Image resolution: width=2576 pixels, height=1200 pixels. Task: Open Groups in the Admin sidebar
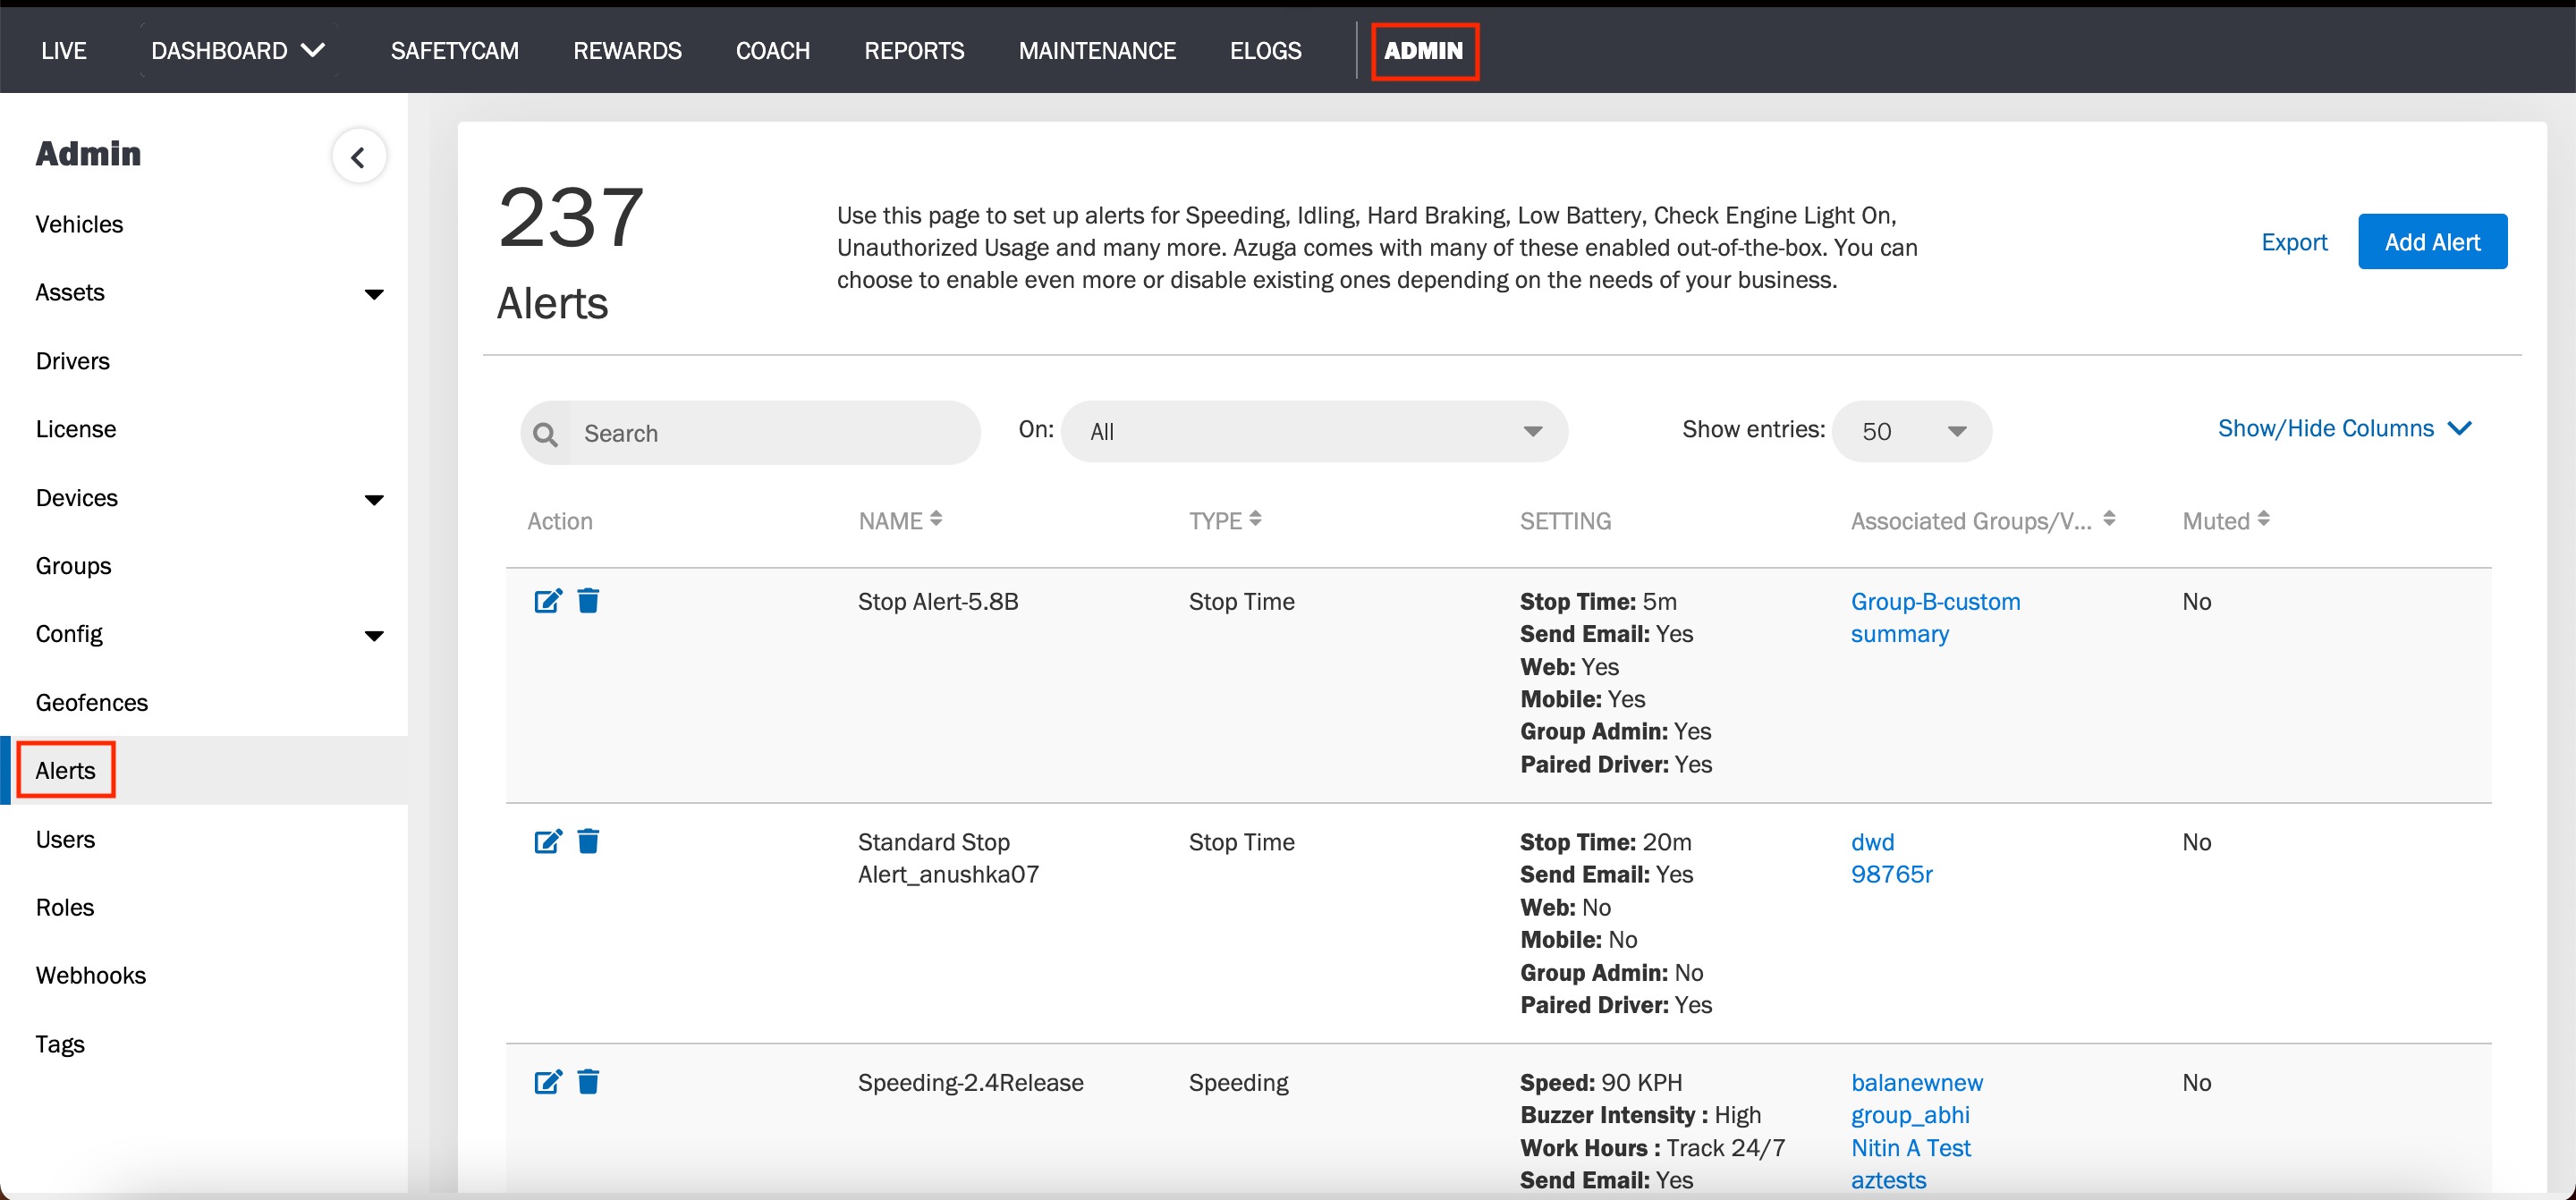click(x=73, y=566)
